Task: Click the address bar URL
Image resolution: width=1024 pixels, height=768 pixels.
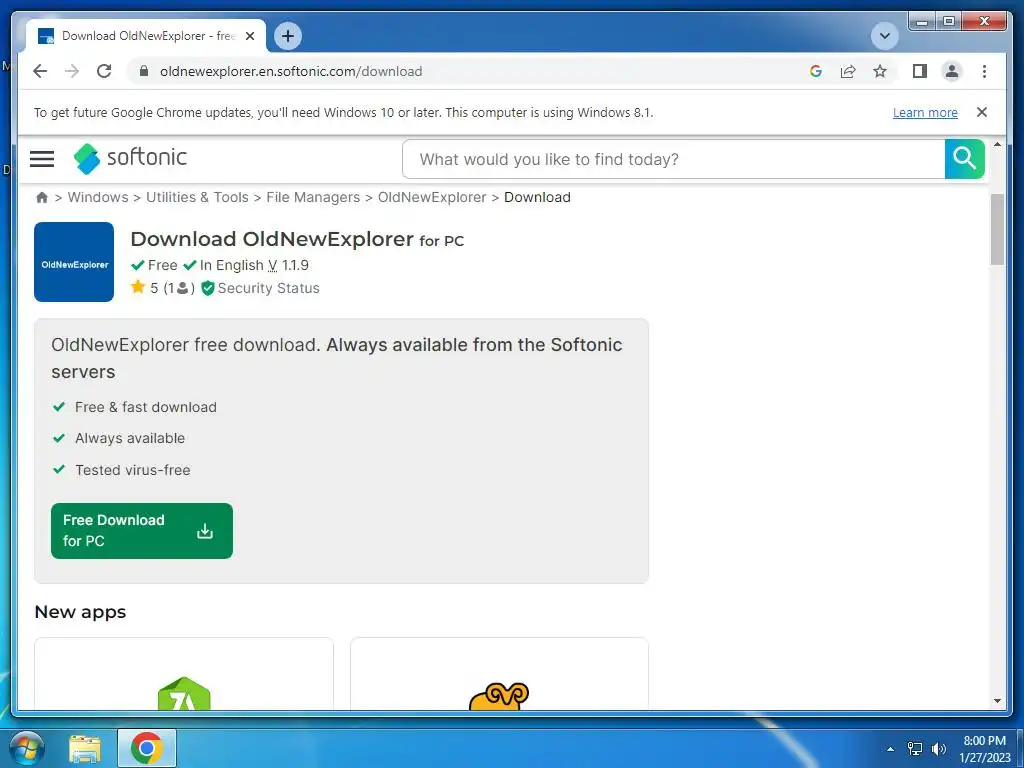Action: coord(291,71)
